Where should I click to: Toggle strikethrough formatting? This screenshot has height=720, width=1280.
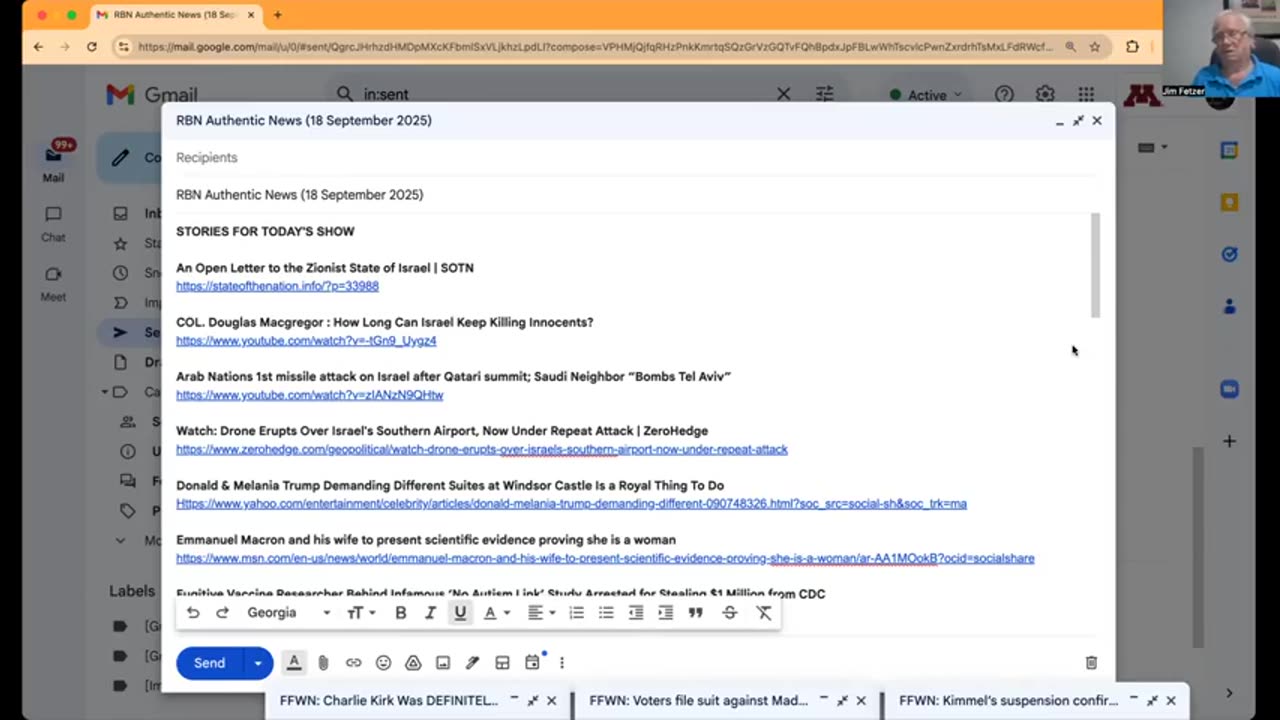[730, 613]
